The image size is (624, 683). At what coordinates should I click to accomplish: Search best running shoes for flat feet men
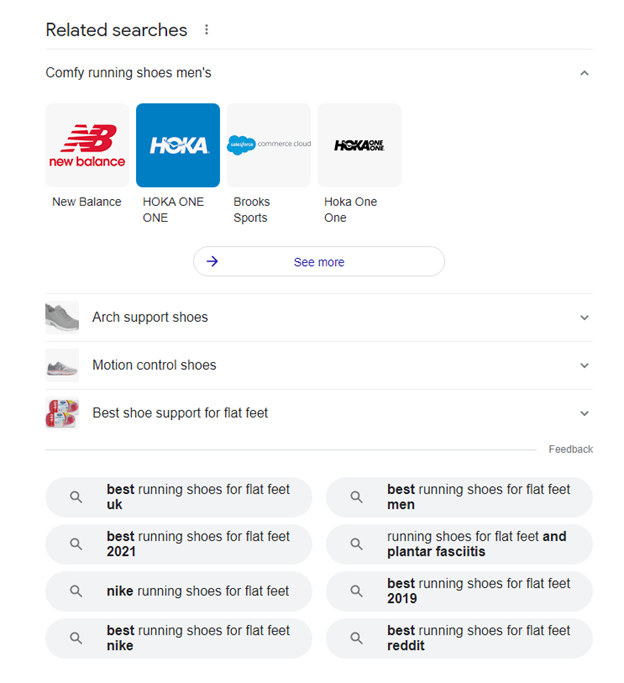click(459, 497)
